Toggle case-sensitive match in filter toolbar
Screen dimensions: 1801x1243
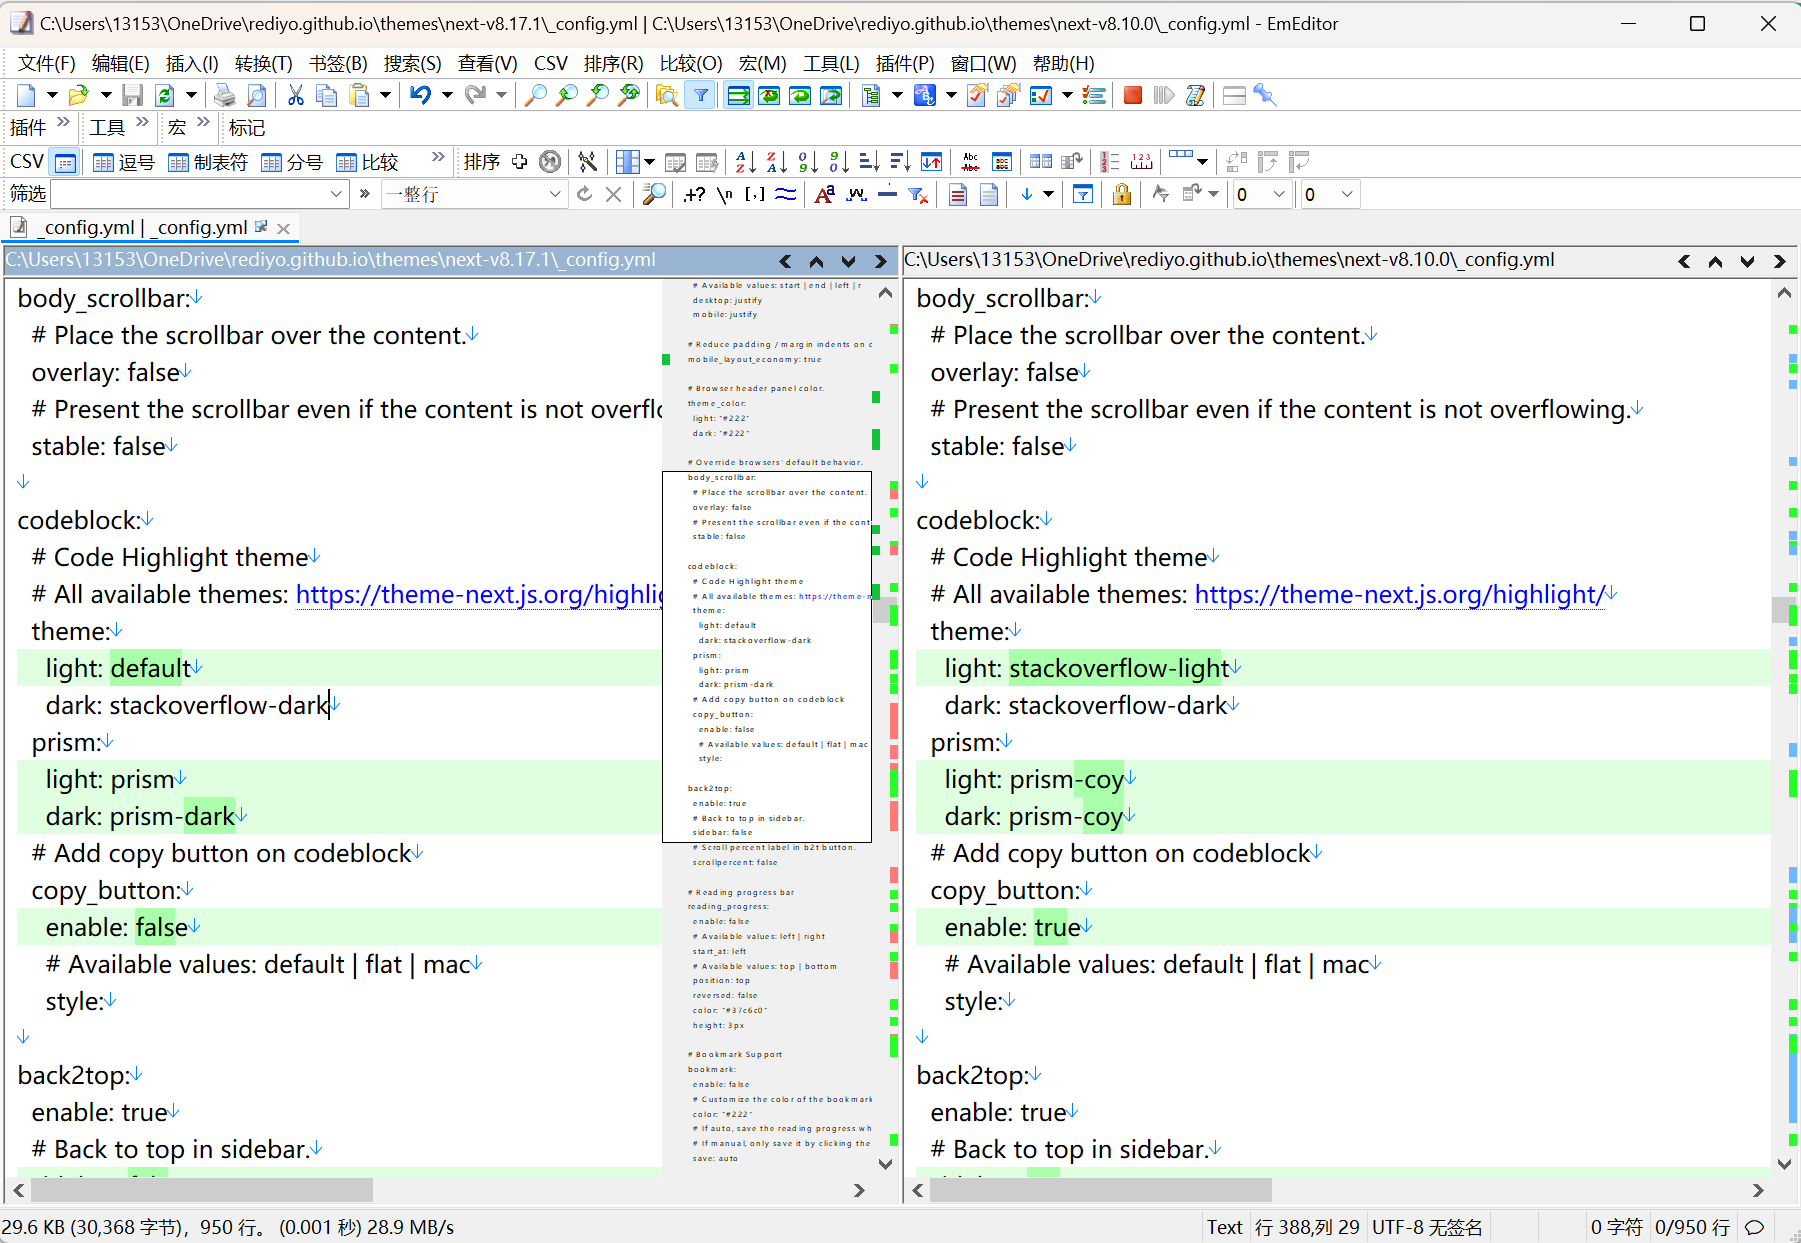click(824, 194)
